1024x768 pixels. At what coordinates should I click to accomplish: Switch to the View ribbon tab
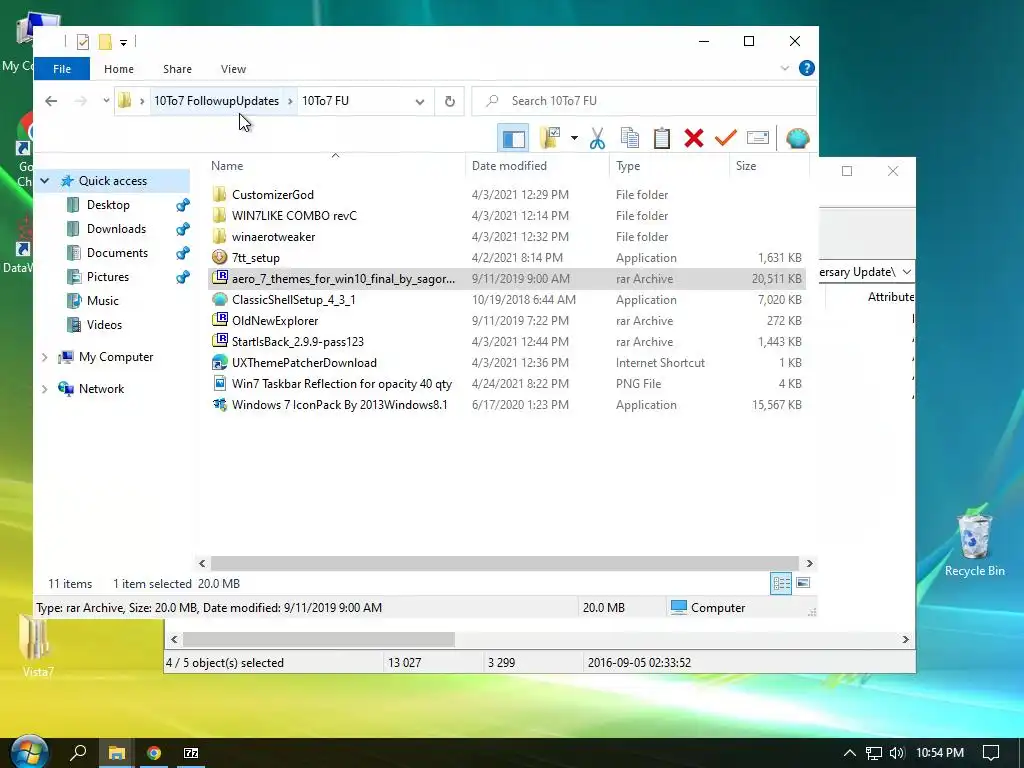(x=233, y=69)
